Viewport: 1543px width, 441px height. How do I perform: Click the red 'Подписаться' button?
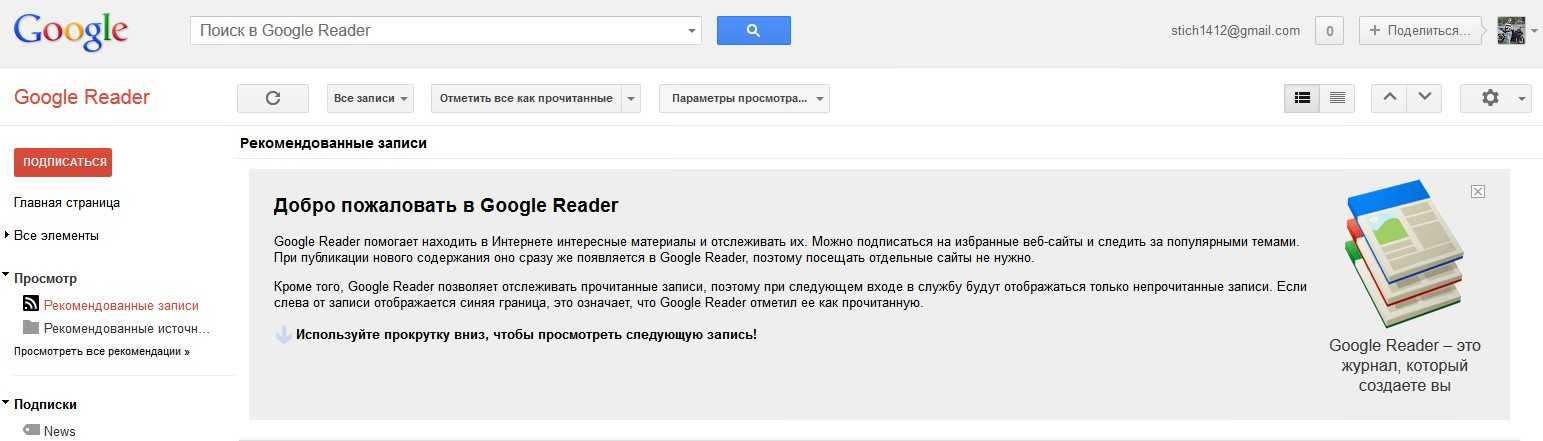pos(63,162)
